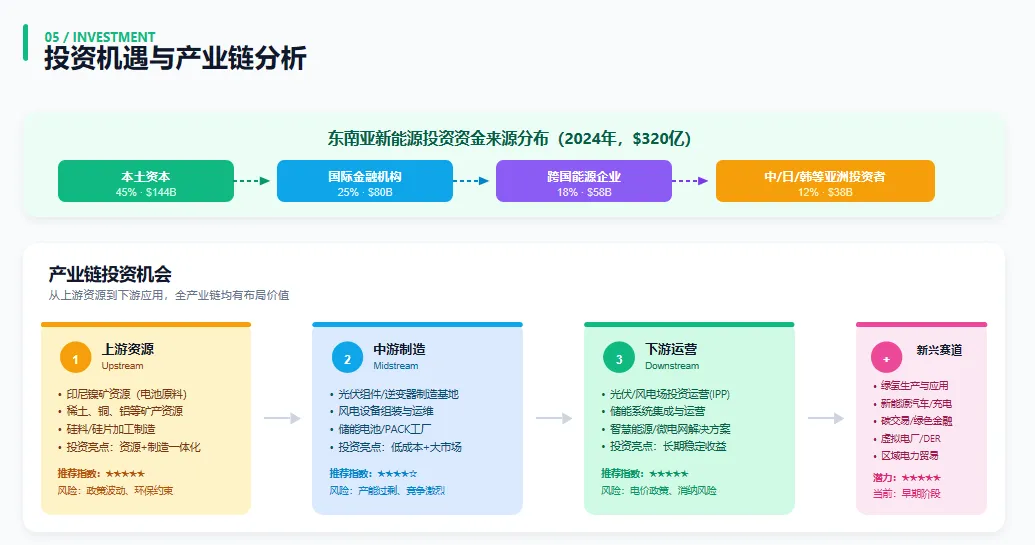Click the bullet 光伏组件/逆变器制造基地

coord(398,394)
